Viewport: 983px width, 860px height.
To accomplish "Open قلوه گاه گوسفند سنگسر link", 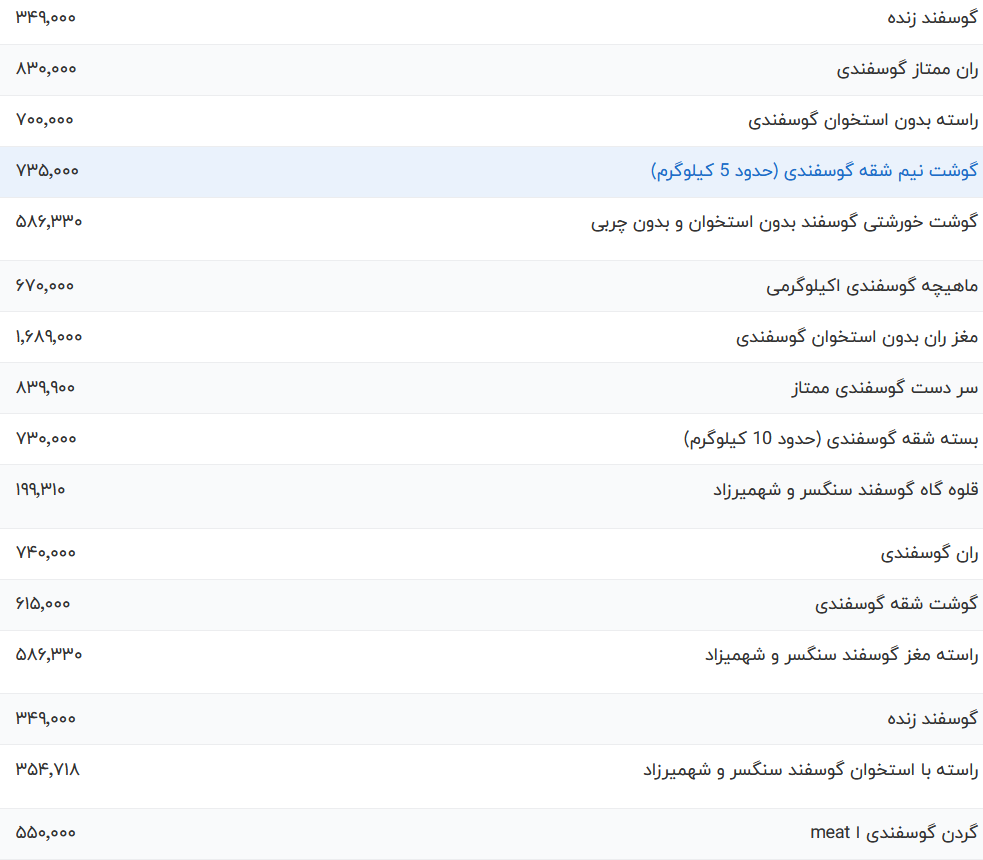I will pyautogui.click(x=845, y=490).
